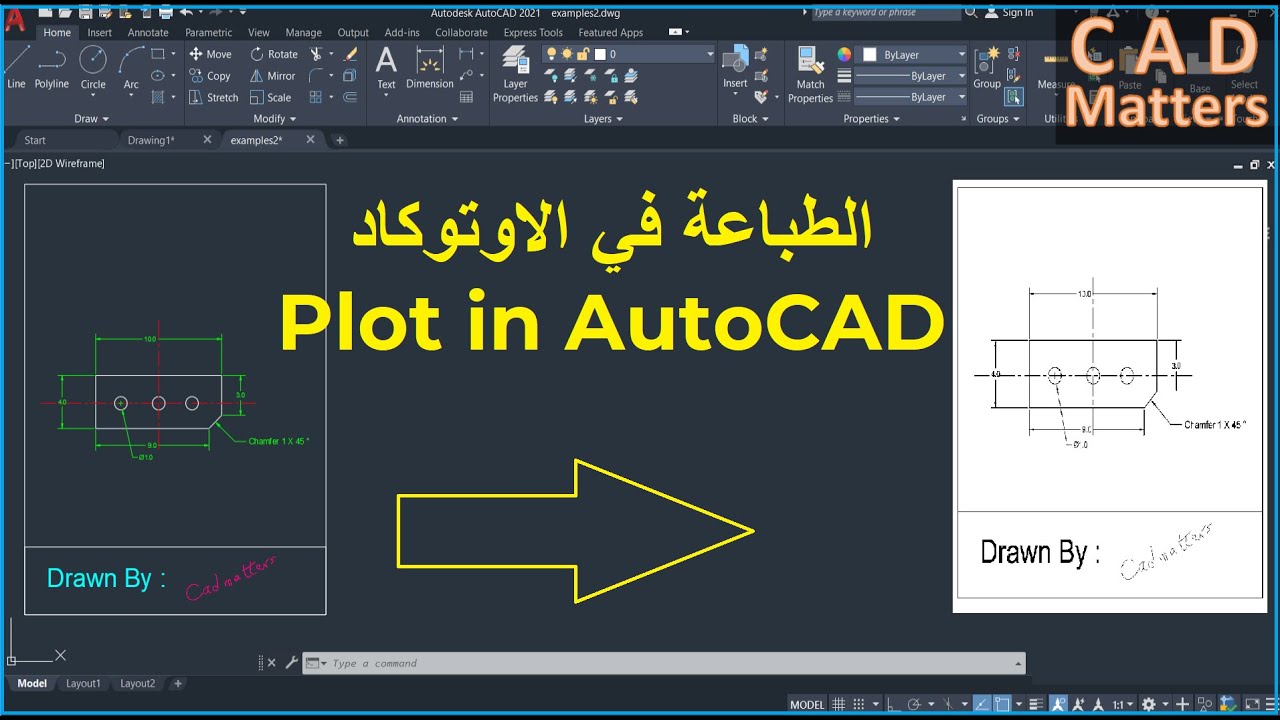Activate the Move command

(210, 54)
